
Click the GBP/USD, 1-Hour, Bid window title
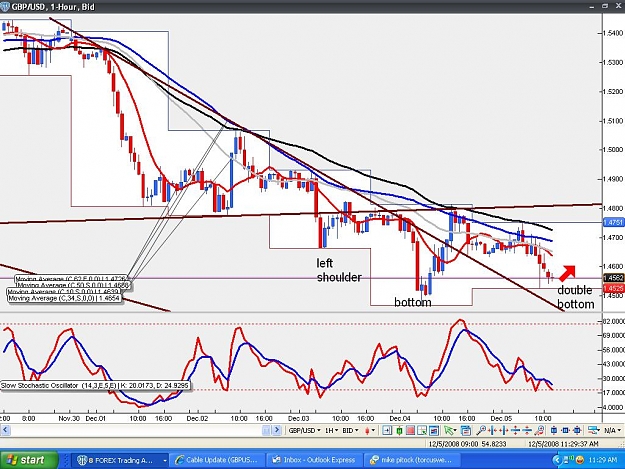coord(53,7)
